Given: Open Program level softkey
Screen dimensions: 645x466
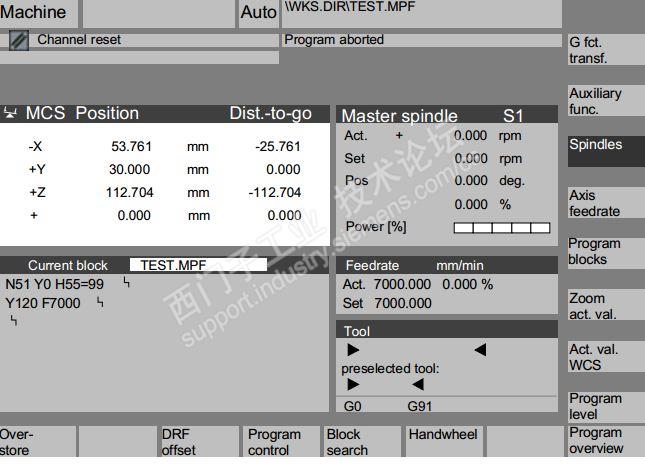Looking at the screenshot, I should point(606,406).
